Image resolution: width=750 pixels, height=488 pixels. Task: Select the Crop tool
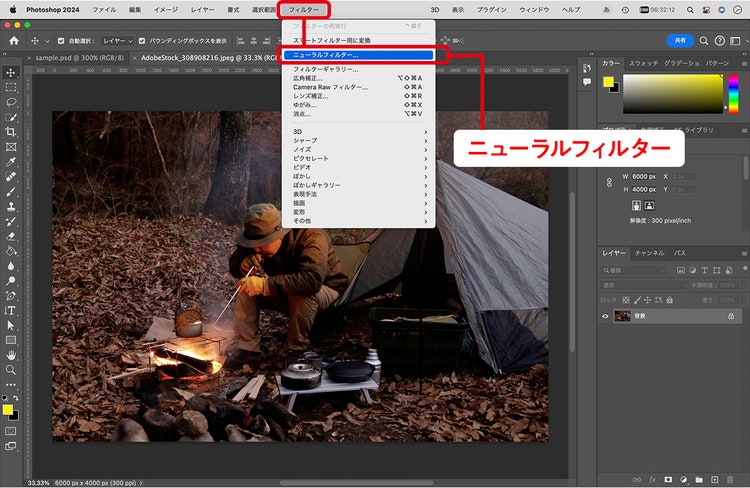11,132
